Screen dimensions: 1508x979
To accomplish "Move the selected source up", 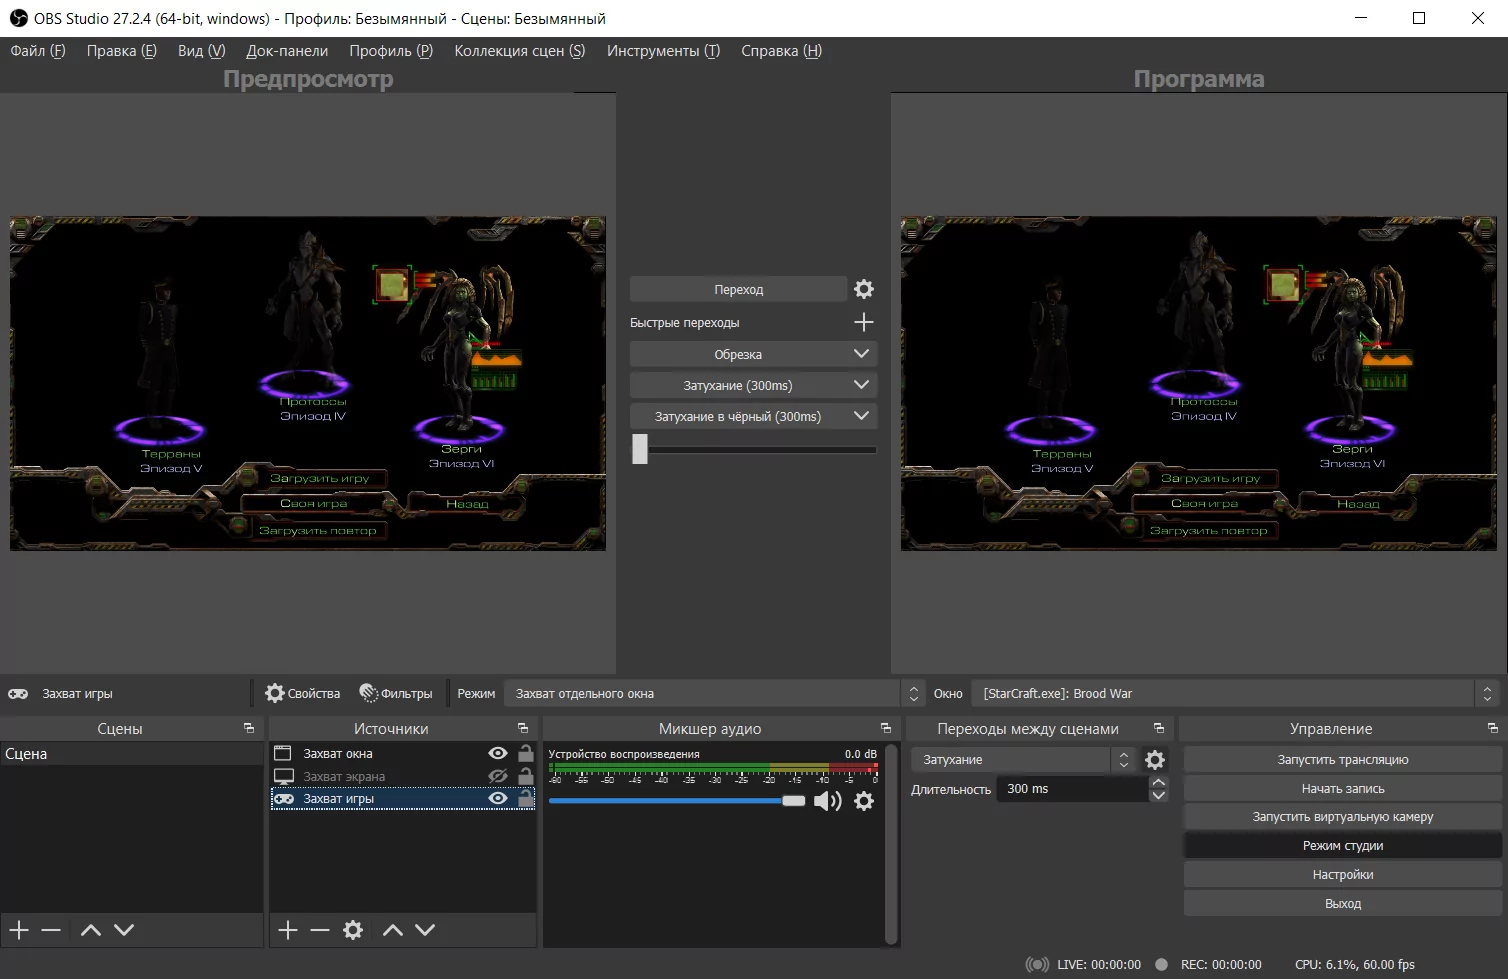I will (393, 930).
